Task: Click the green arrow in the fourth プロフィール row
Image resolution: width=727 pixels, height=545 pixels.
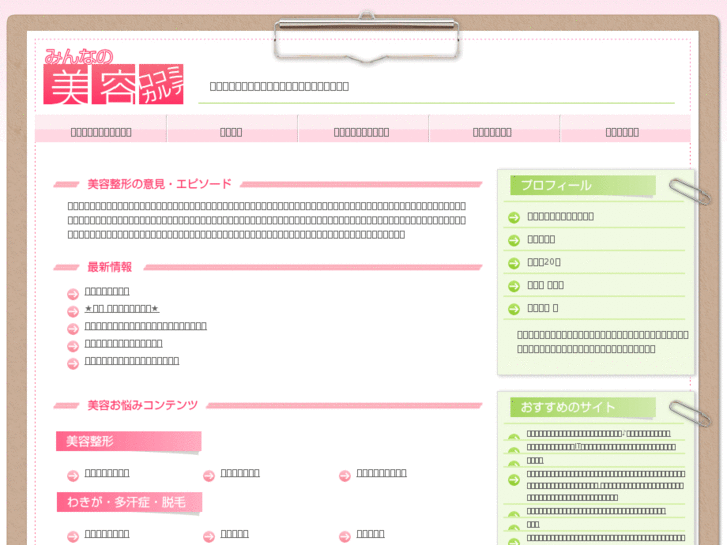Action: tap(514, 286)
